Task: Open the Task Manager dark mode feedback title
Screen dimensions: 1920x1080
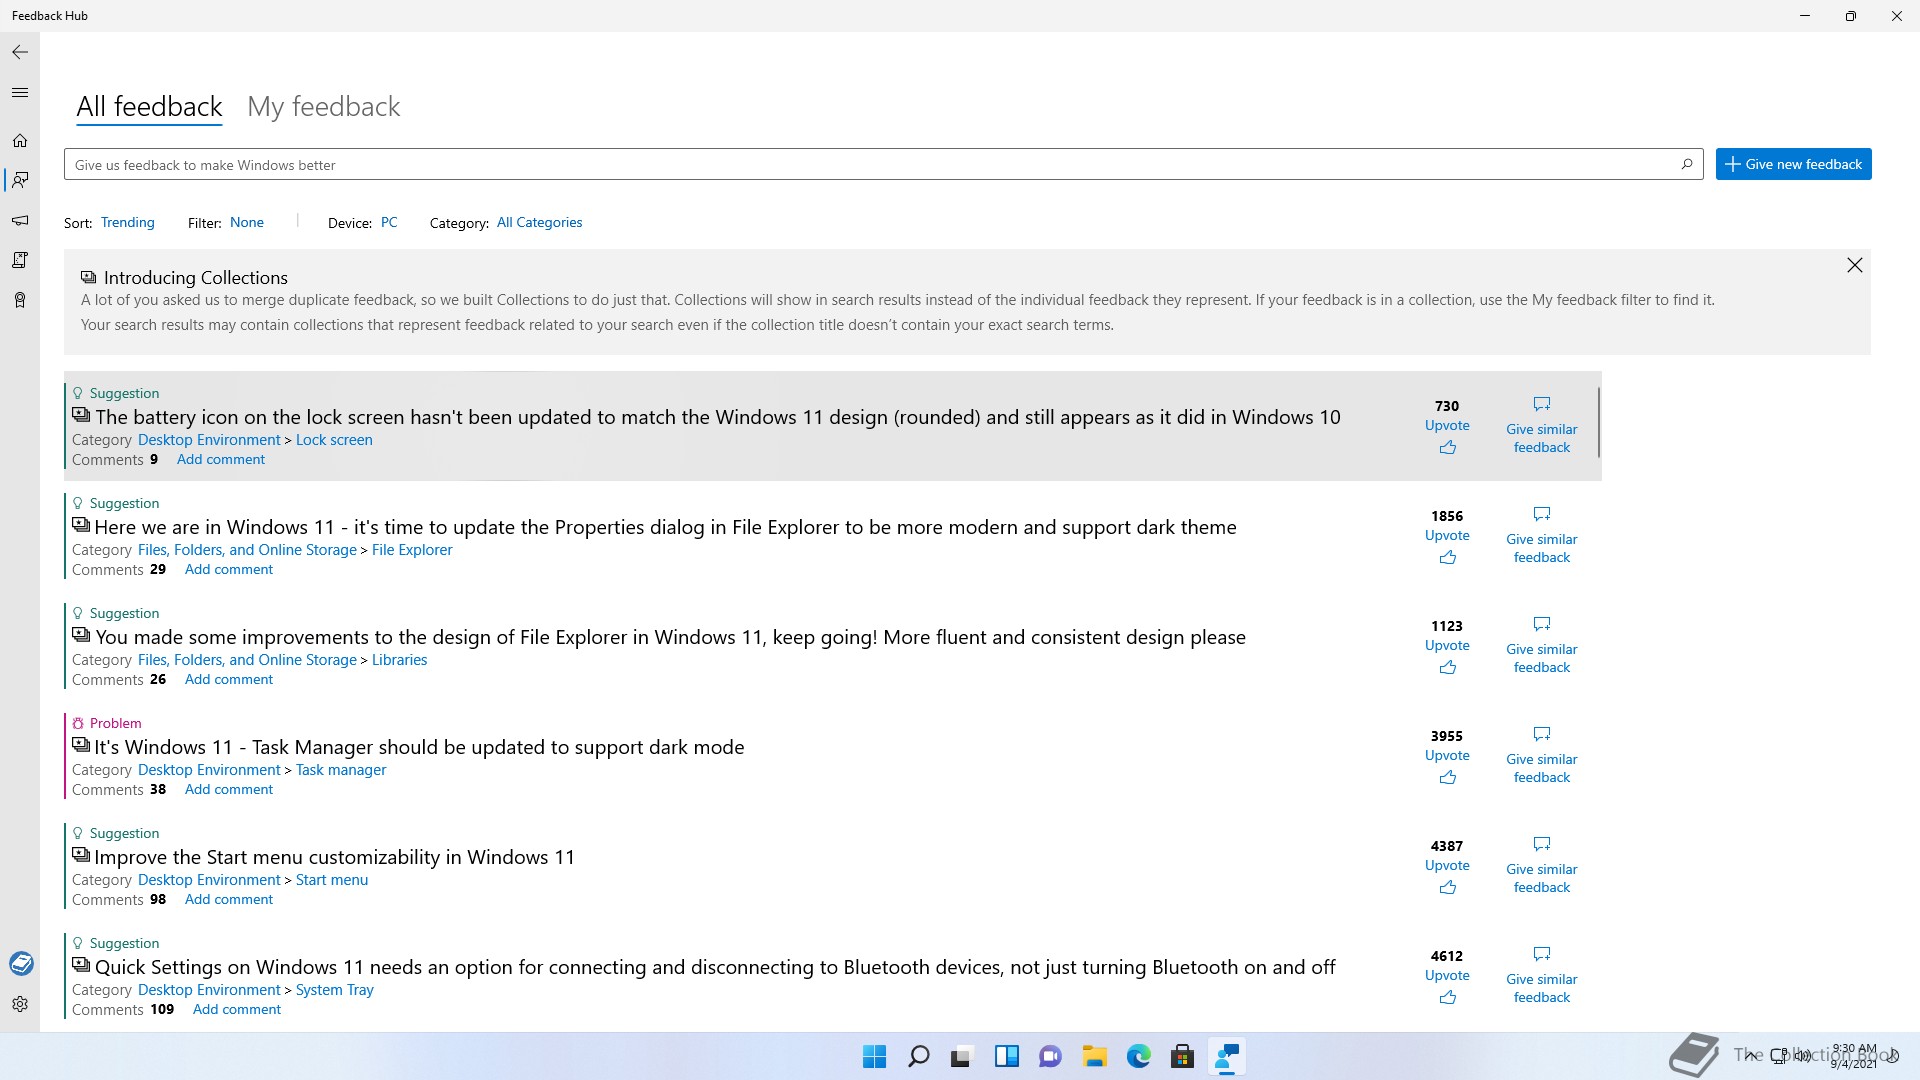Action: 419,747
